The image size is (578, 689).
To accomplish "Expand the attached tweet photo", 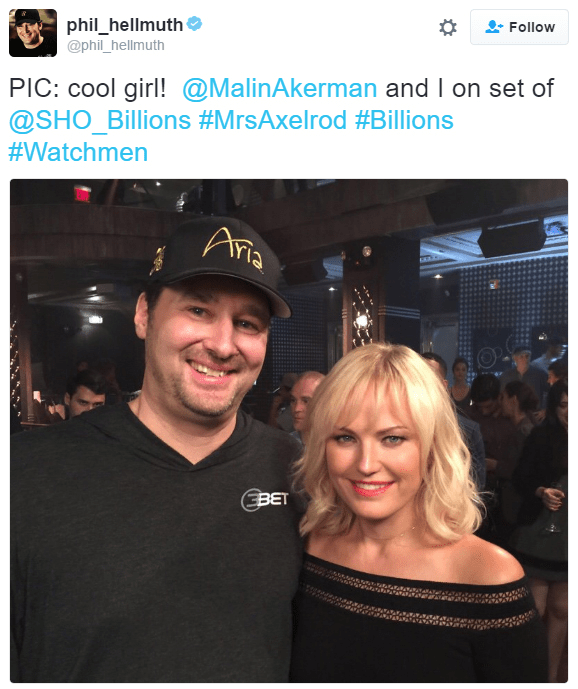I will click(x=289, y=431).
